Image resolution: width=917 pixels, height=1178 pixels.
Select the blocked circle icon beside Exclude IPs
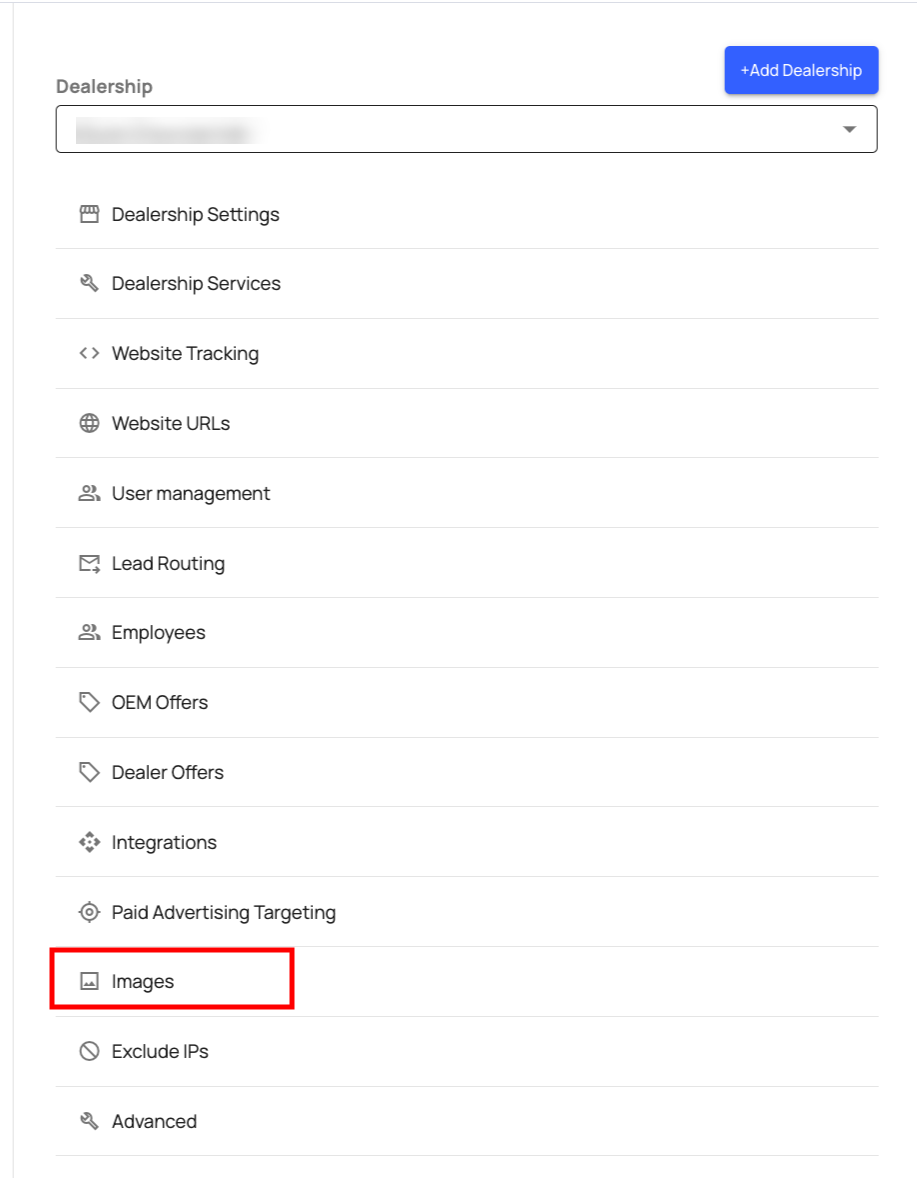tap(89, 1051)
